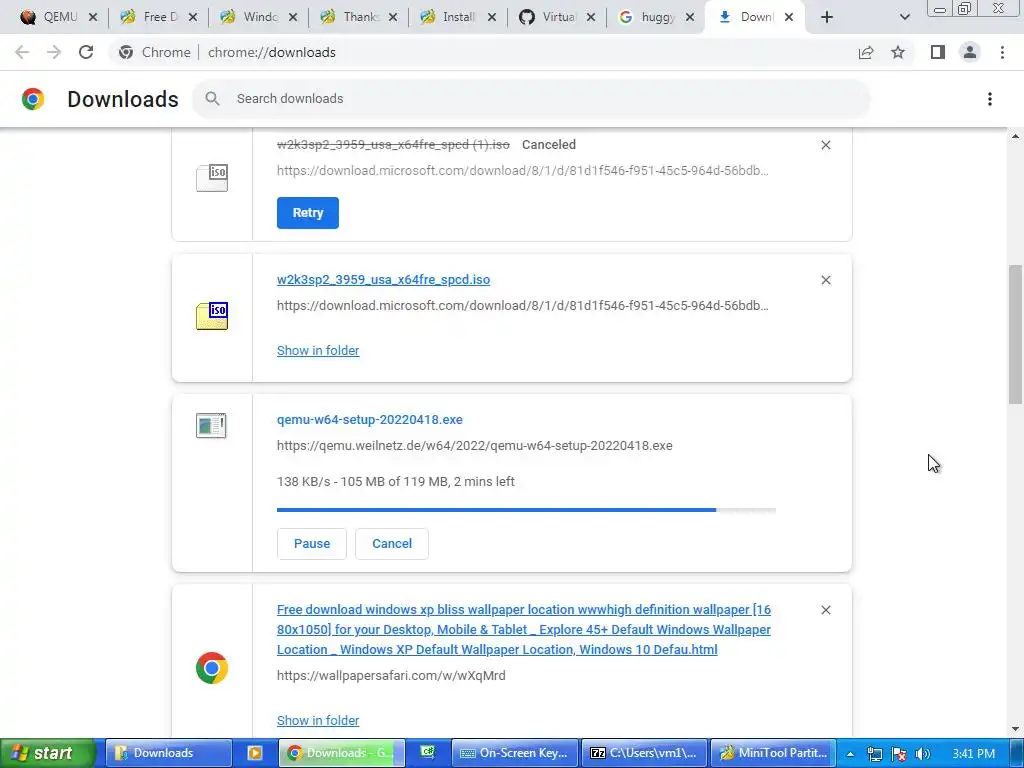
Task: Switch to the Thank tab
Action: click(x=357, y=17)
